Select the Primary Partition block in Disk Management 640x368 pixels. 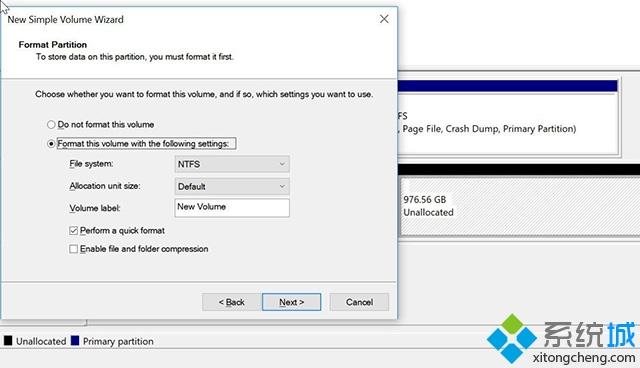(507, 117)
